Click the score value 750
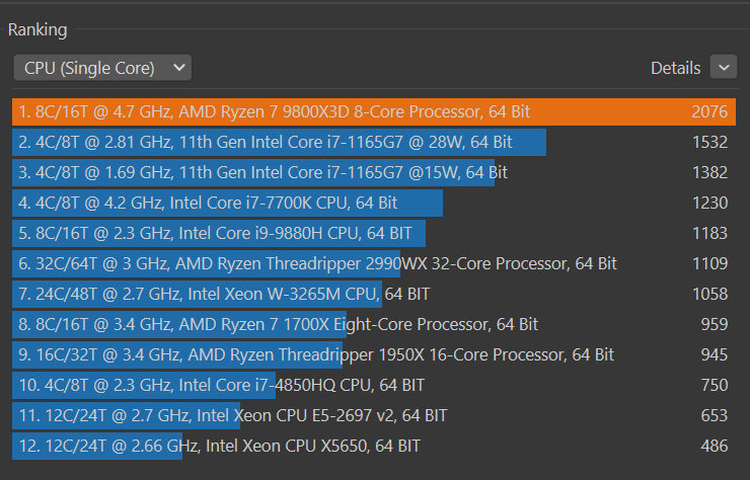The image size is (750, 480). (x=714, y=385)
